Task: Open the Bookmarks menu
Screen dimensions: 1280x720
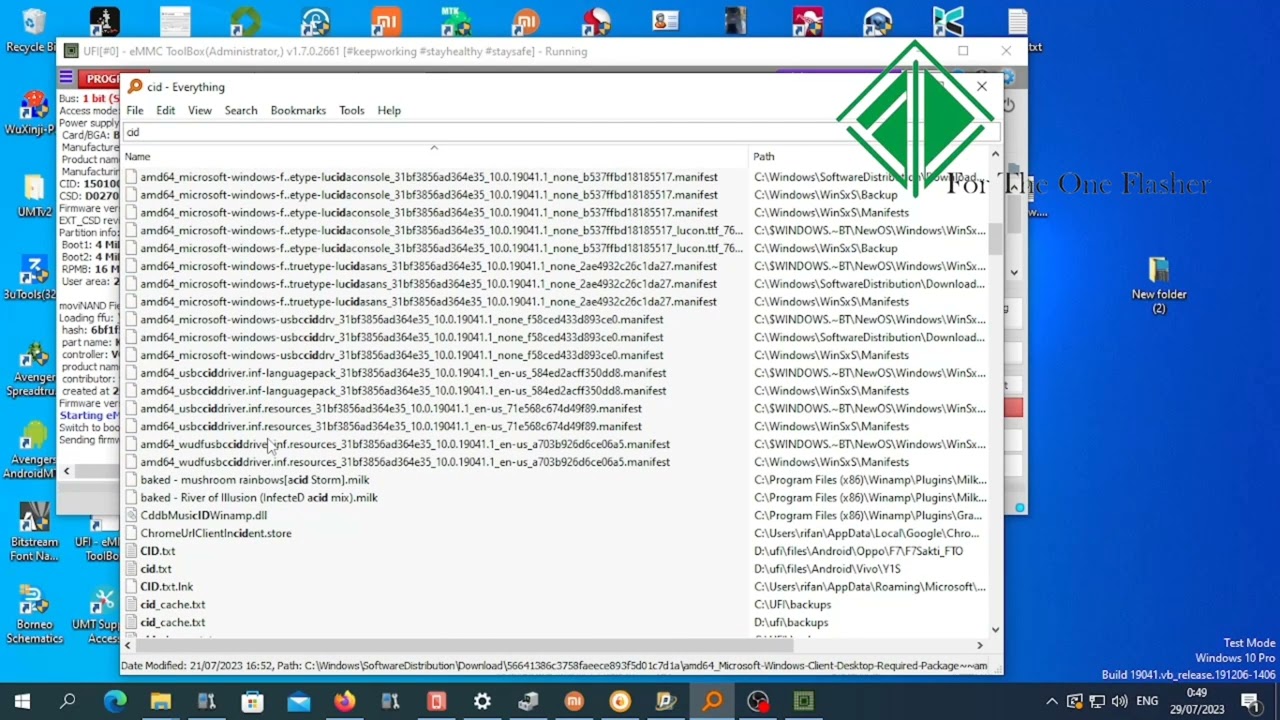Action: pos(298,110)
